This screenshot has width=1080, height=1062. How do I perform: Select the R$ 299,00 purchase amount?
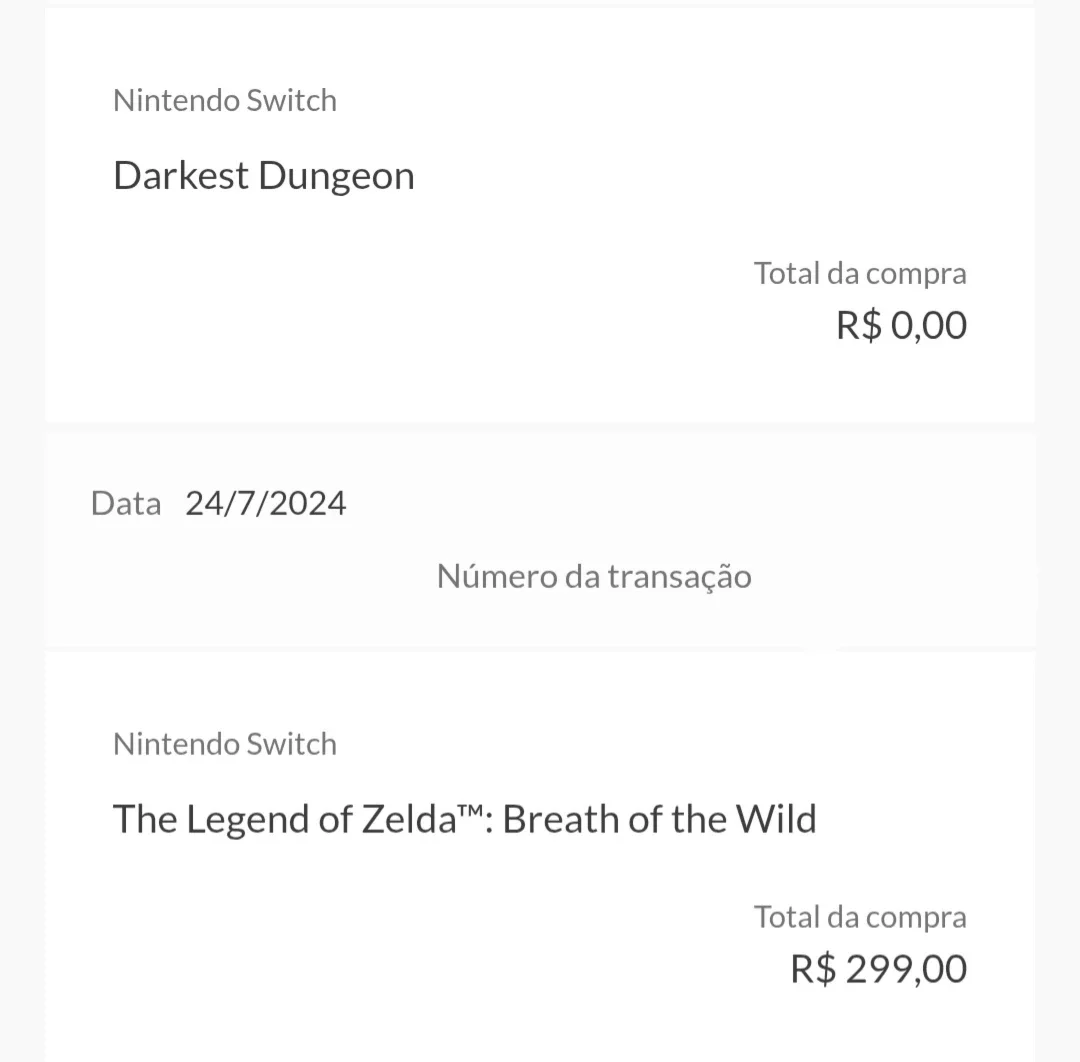(879, 969)
